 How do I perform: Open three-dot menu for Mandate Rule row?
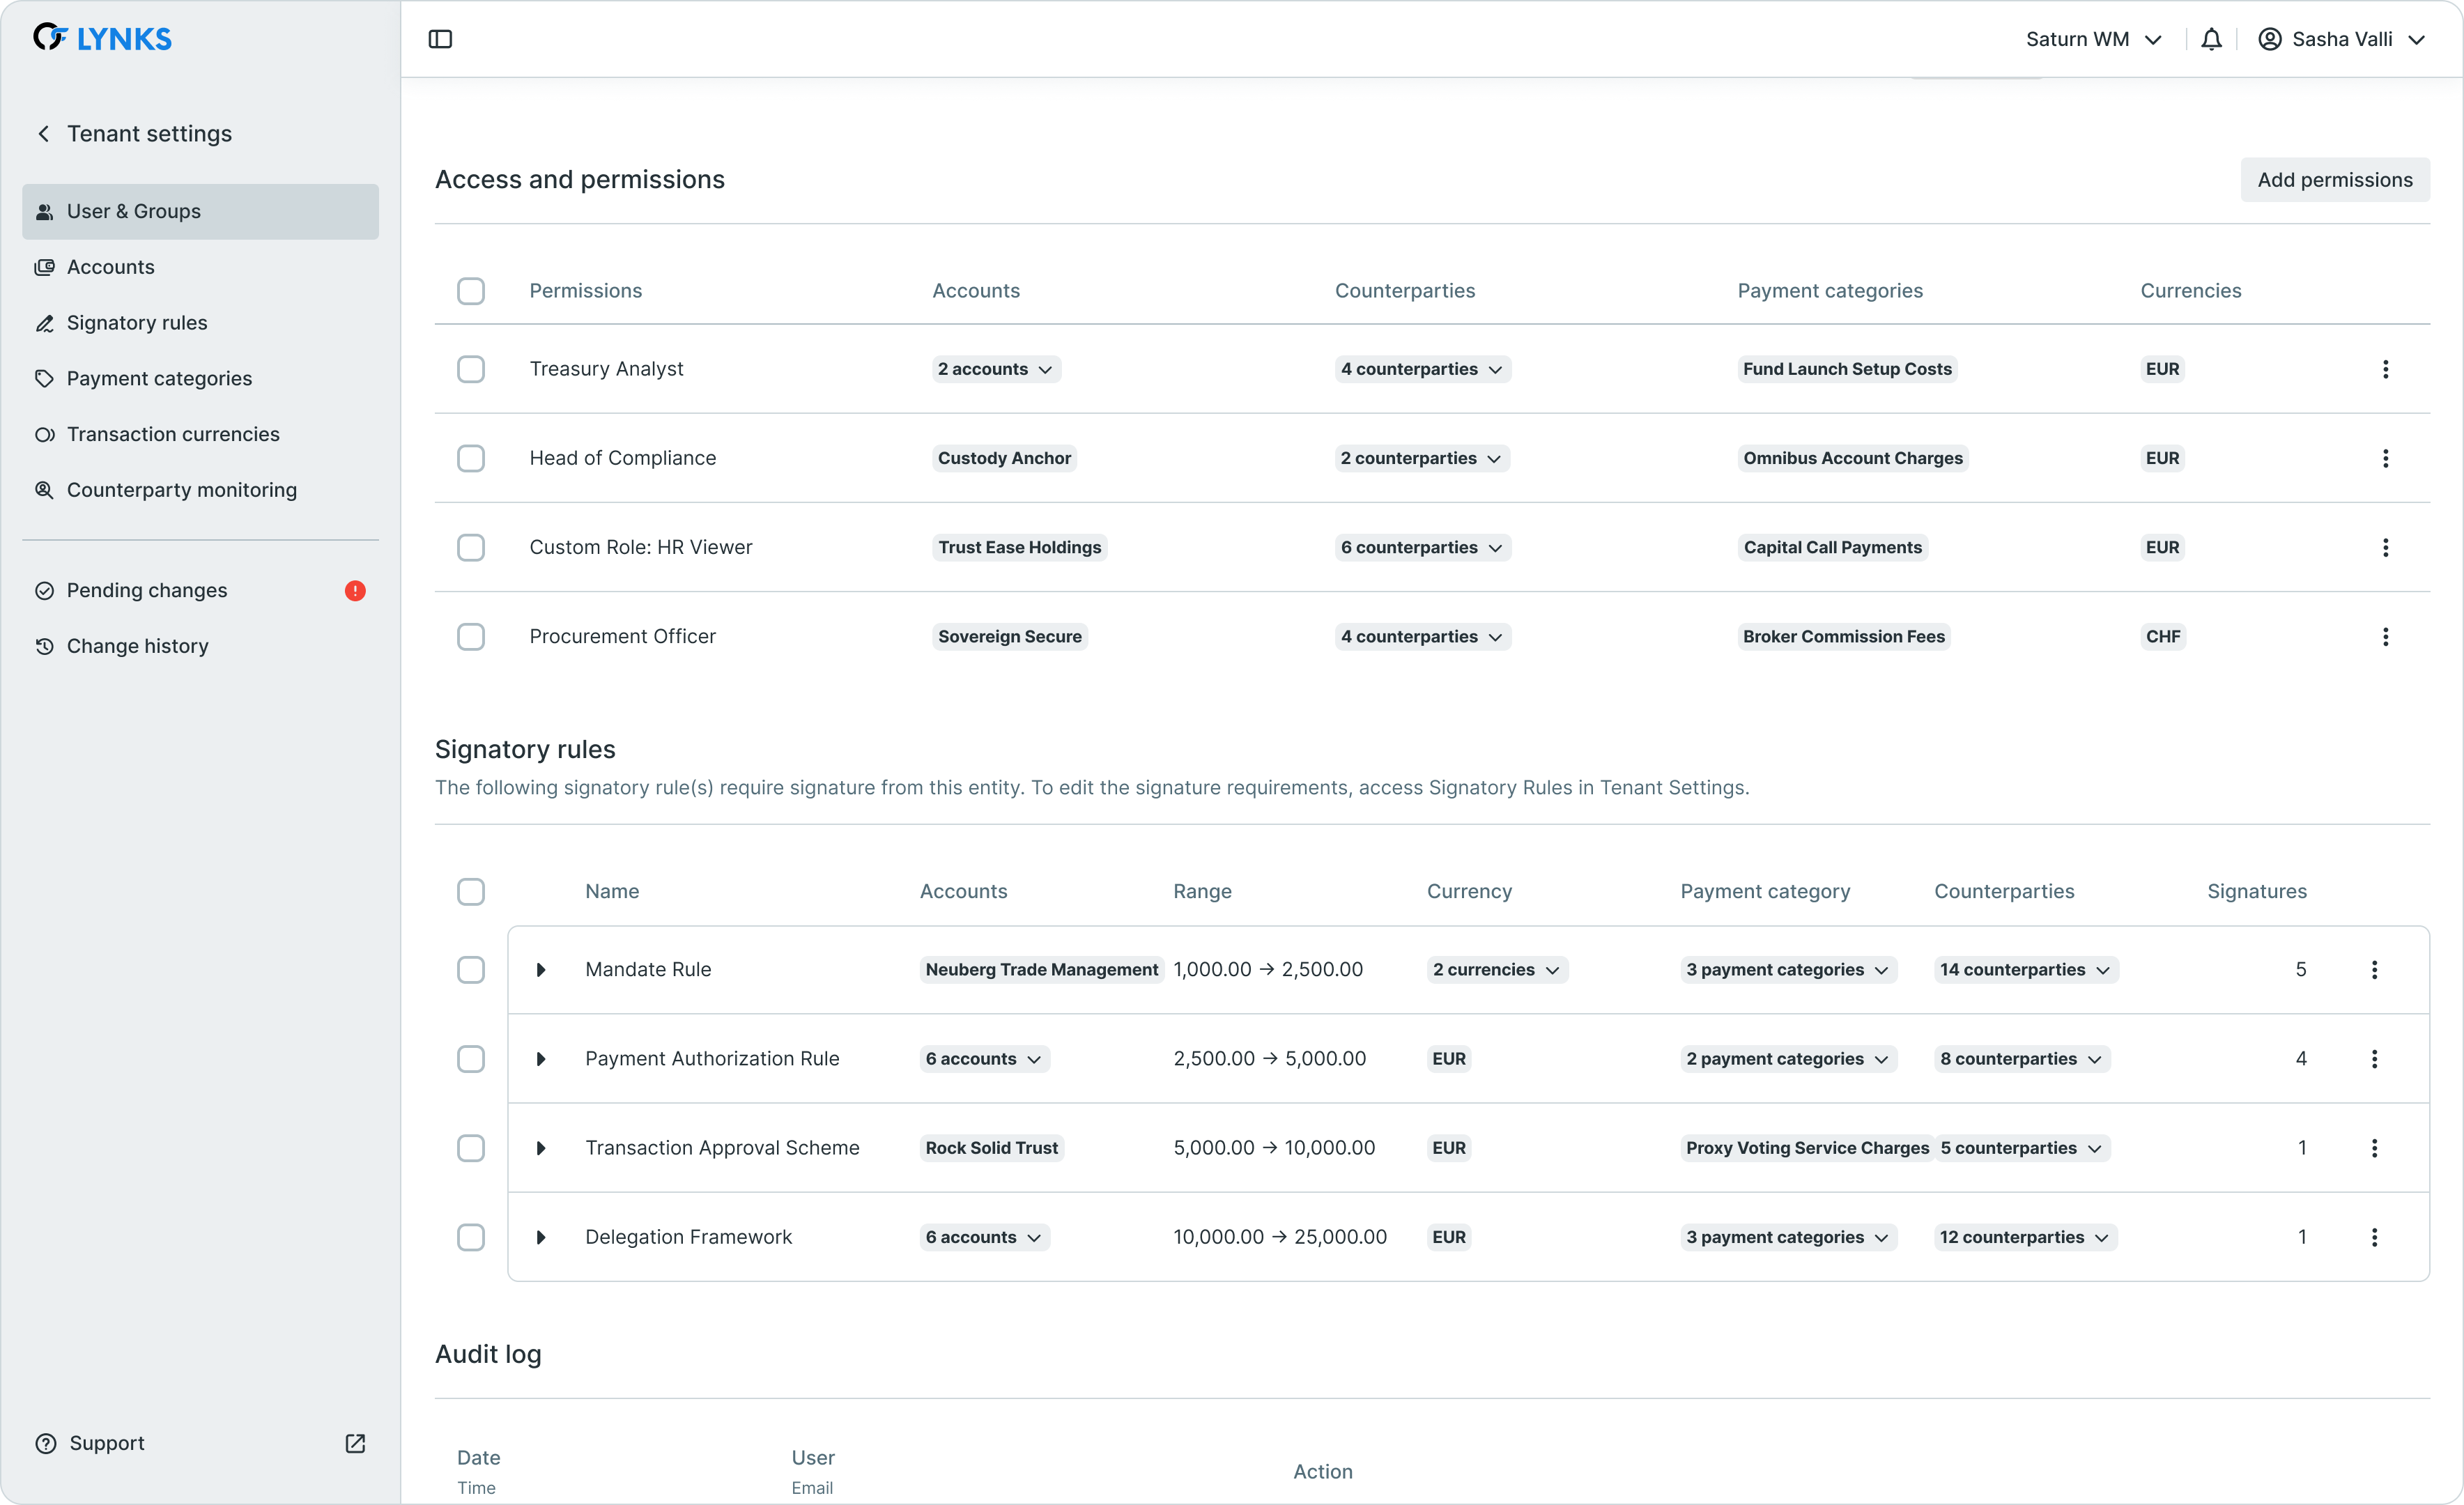pos(2374,970)
